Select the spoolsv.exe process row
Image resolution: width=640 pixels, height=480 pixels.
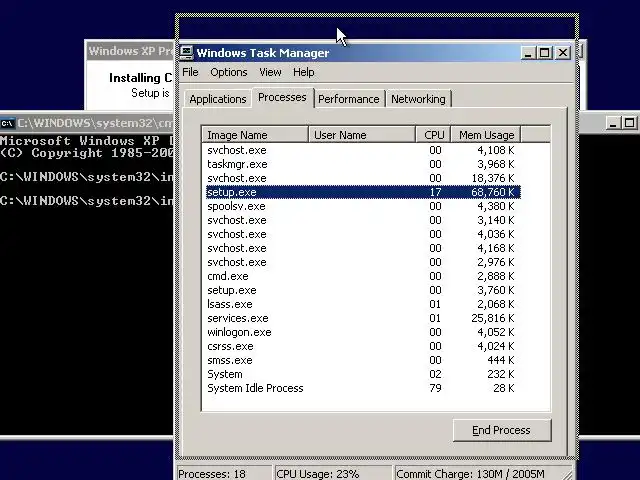click(x=363, y=206)
